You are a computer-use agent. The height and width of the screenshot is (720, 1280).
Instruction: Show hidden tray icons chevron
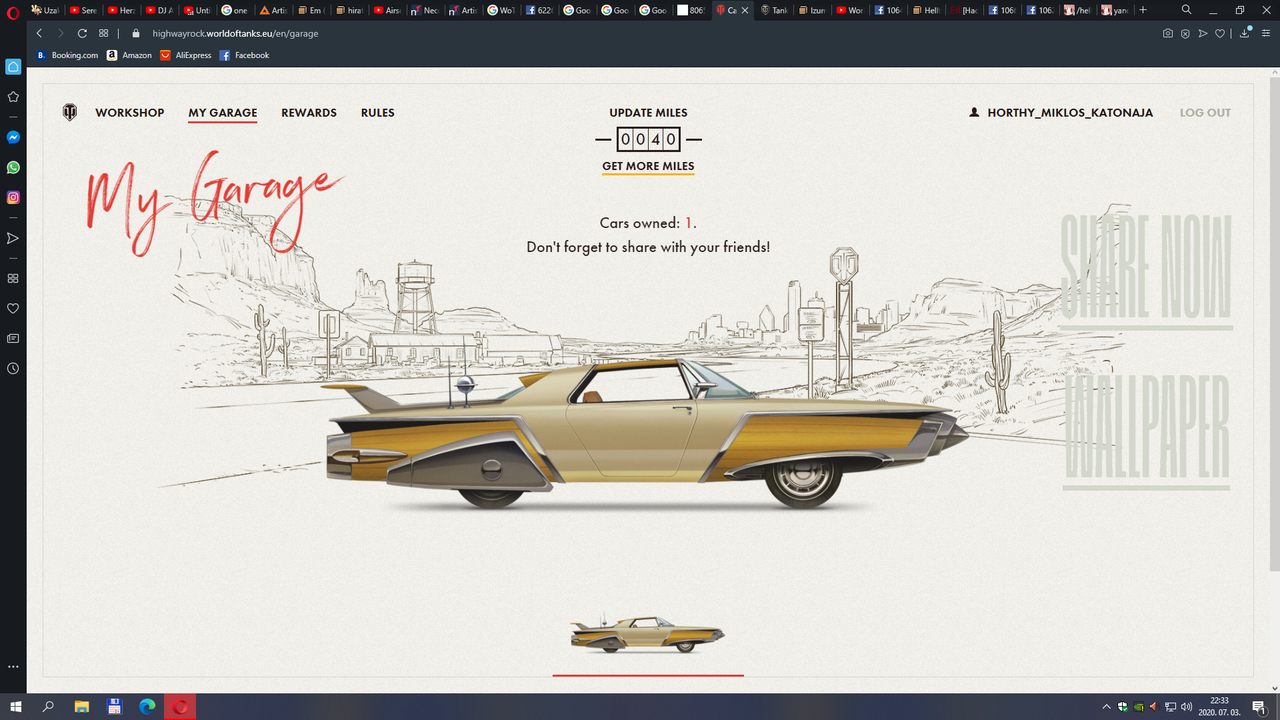click(1106, 707)
